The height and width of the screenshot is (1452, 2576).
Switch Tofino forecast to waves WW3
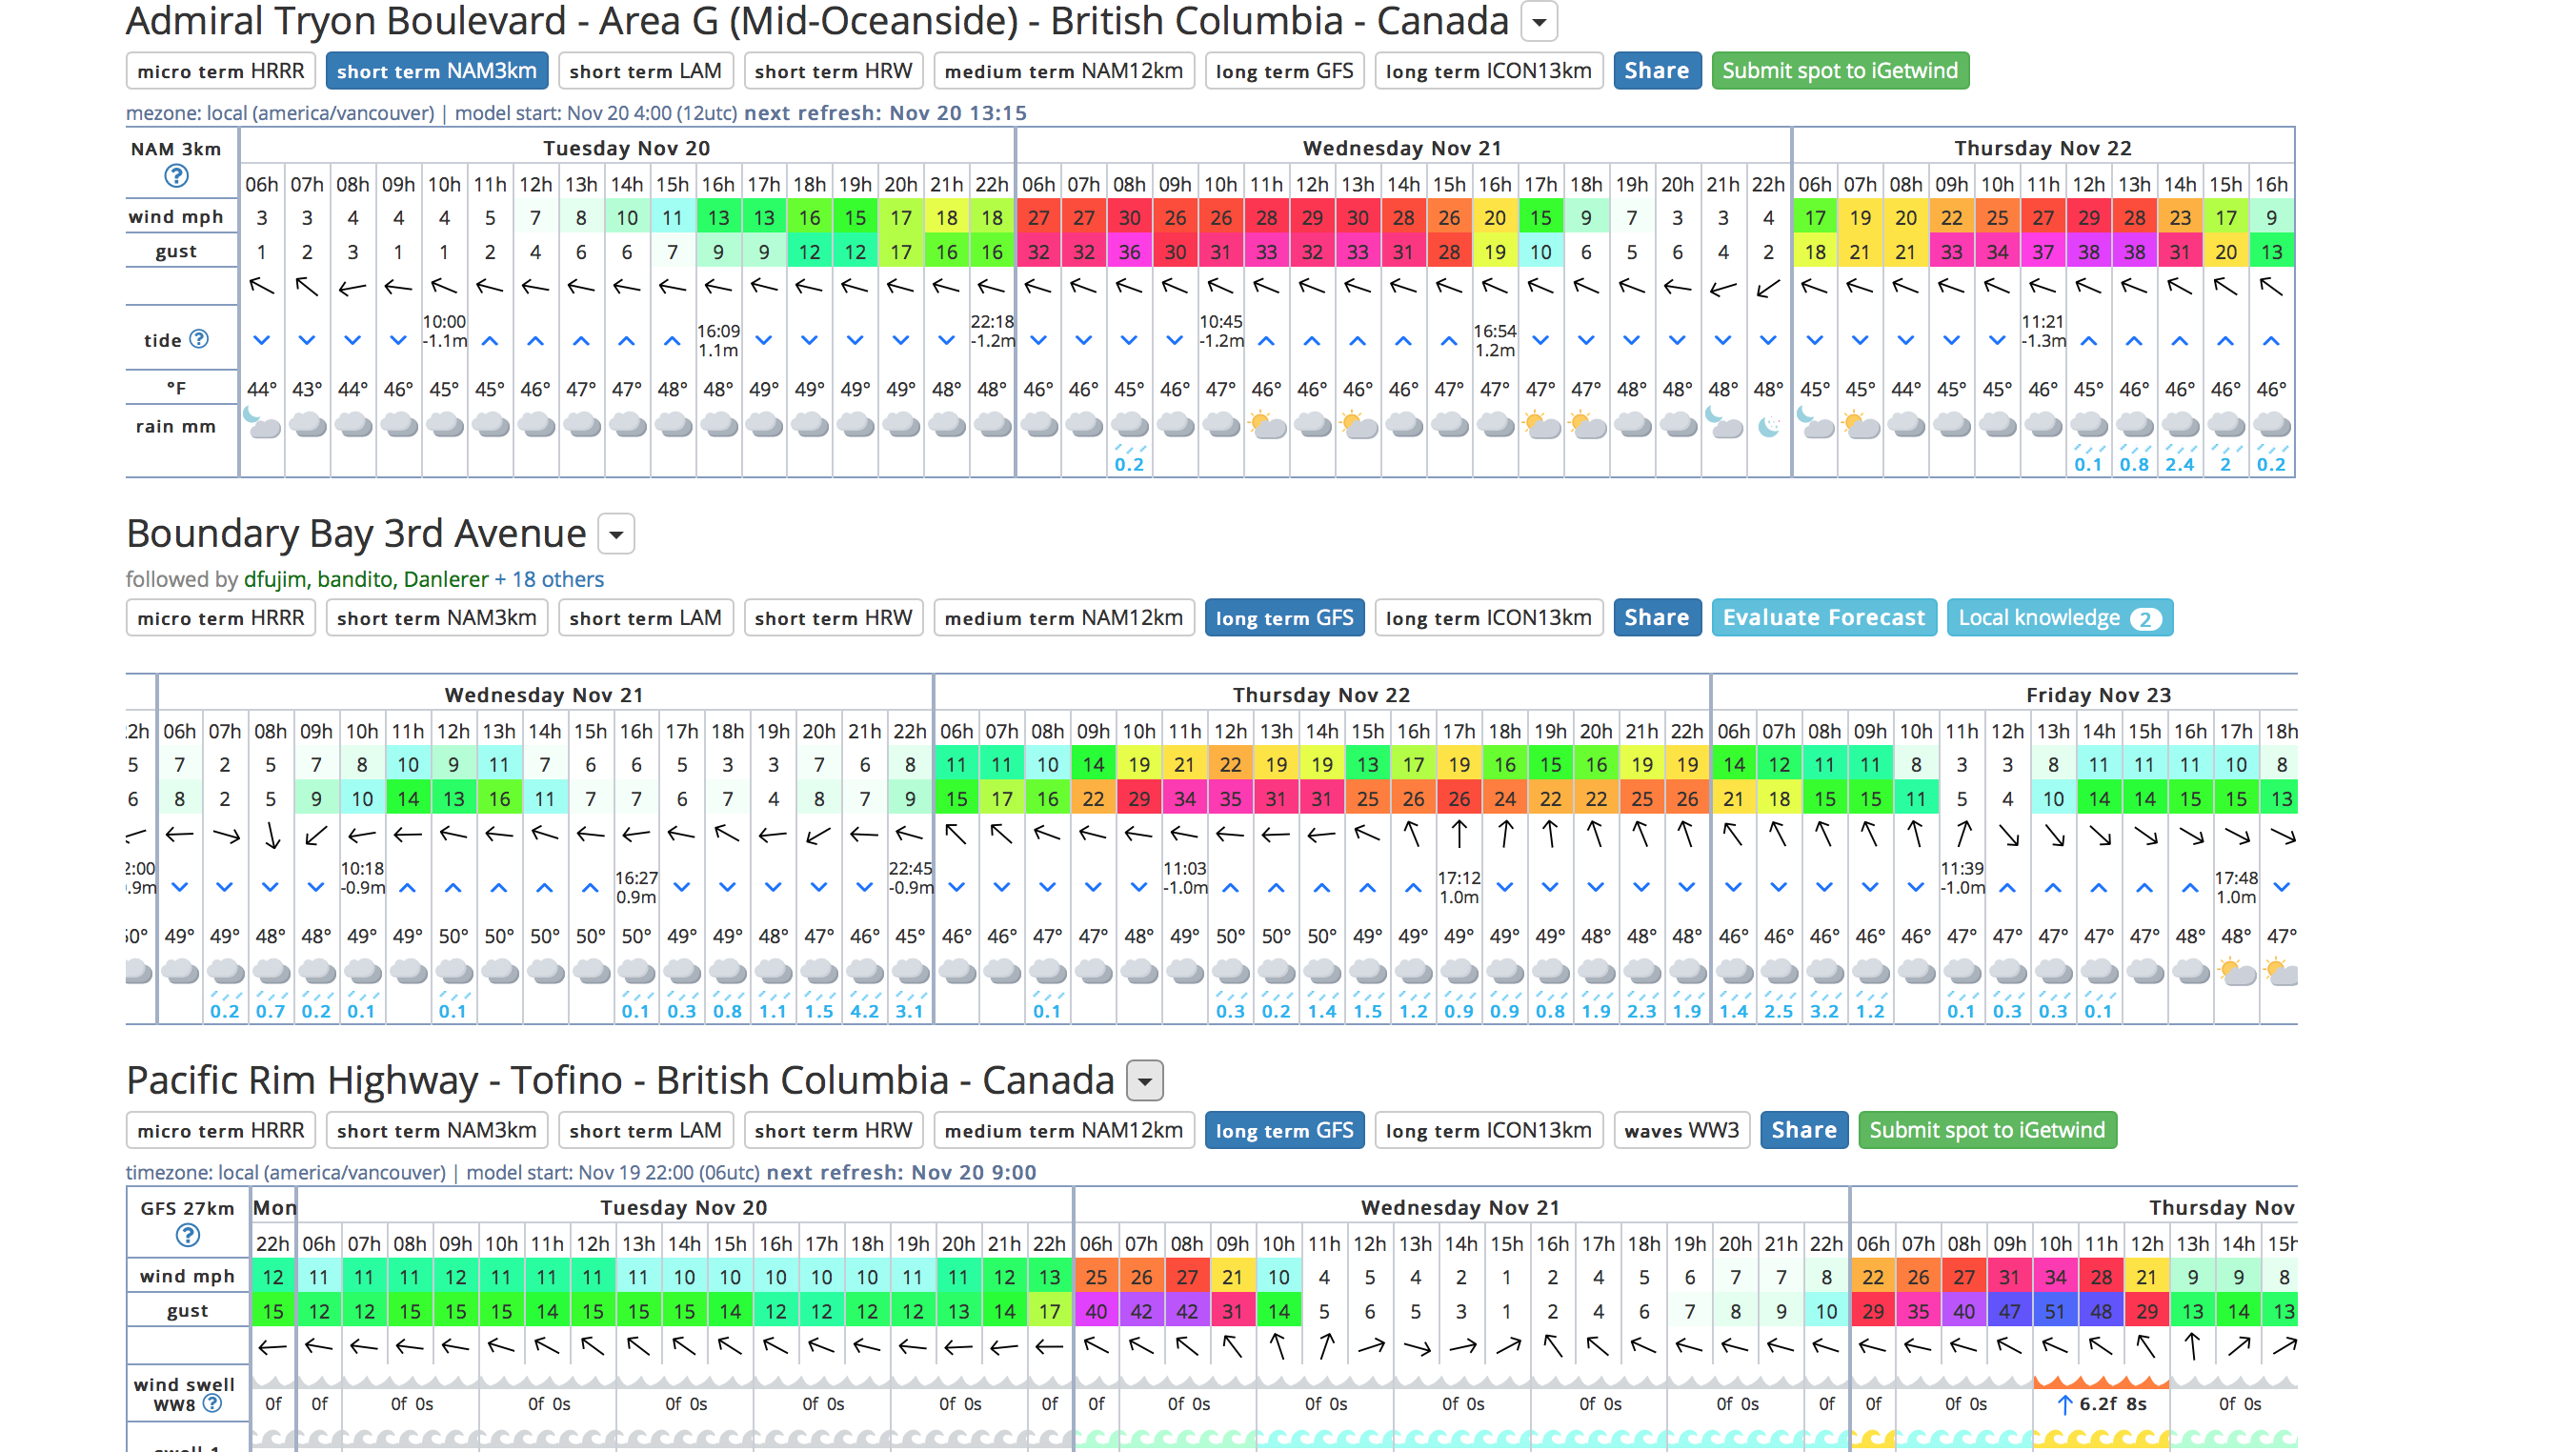tap(1681, 1130)
